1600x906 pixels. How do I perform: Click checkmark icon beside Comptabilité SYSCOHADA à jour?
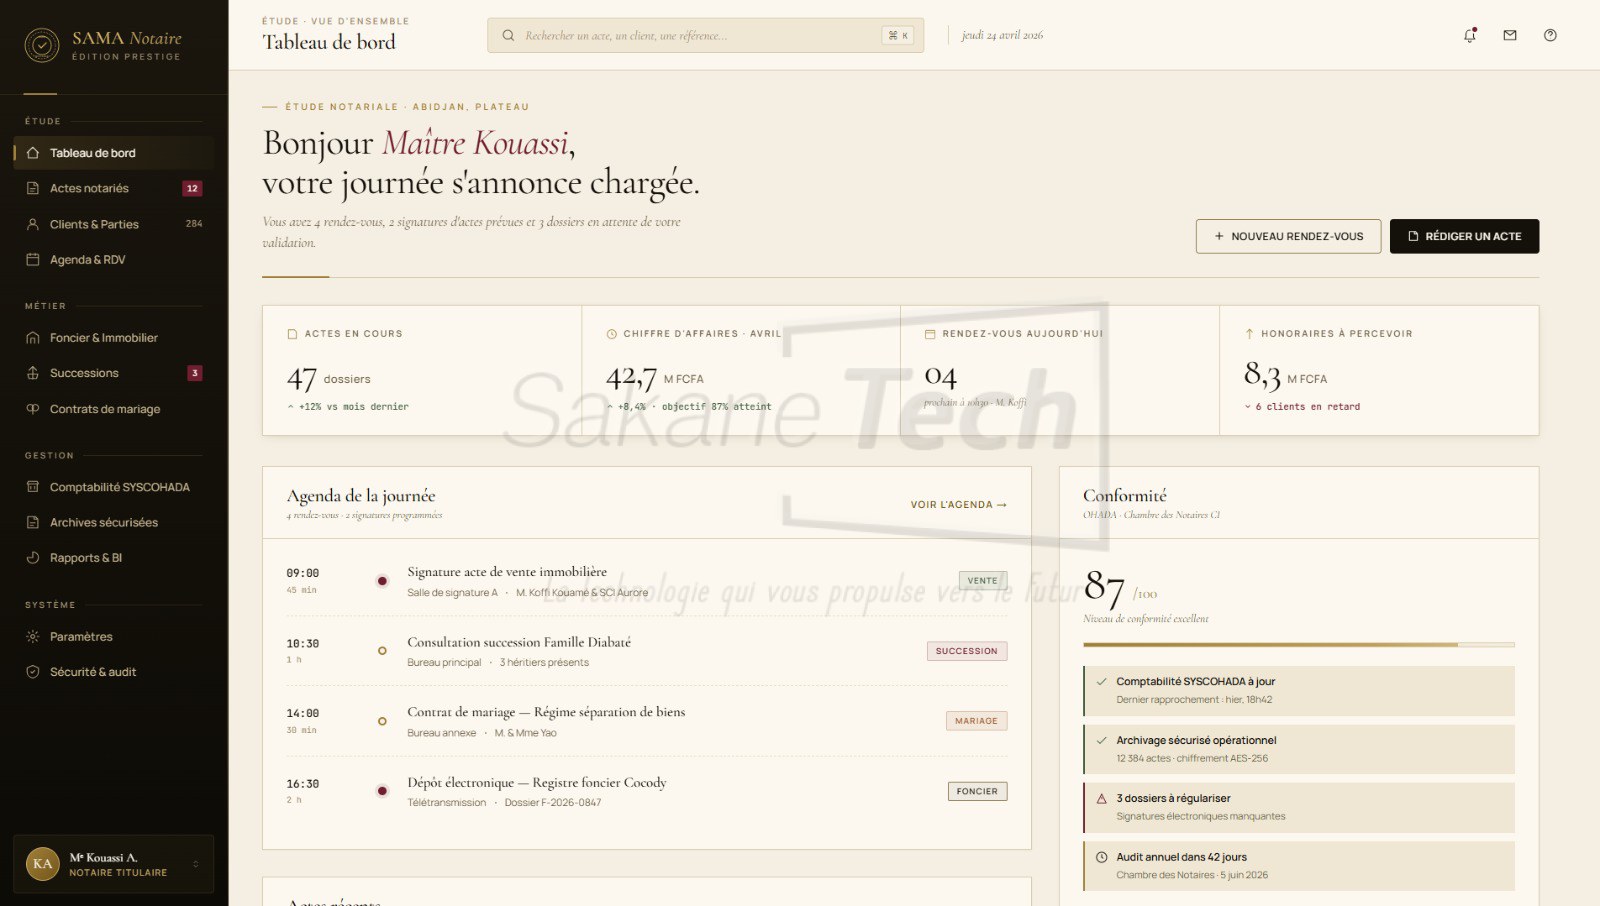click(1102, 682)
